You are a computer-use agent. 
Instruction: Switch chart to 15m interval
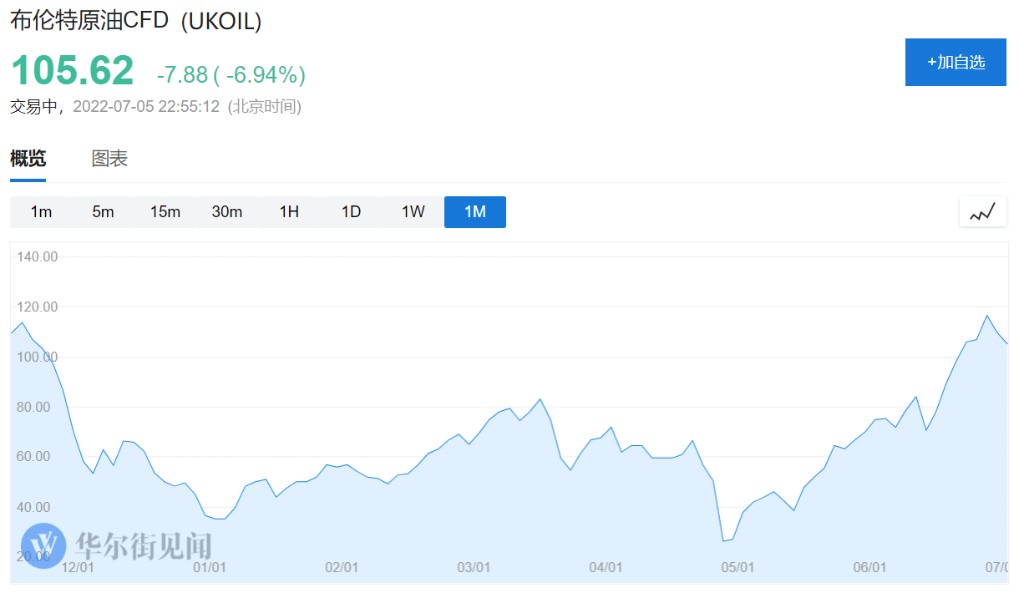(165, 212)
